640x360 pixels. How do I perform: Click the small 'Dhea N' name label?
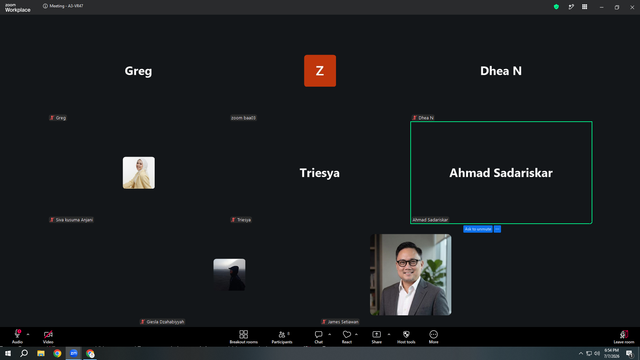point(423,118)
